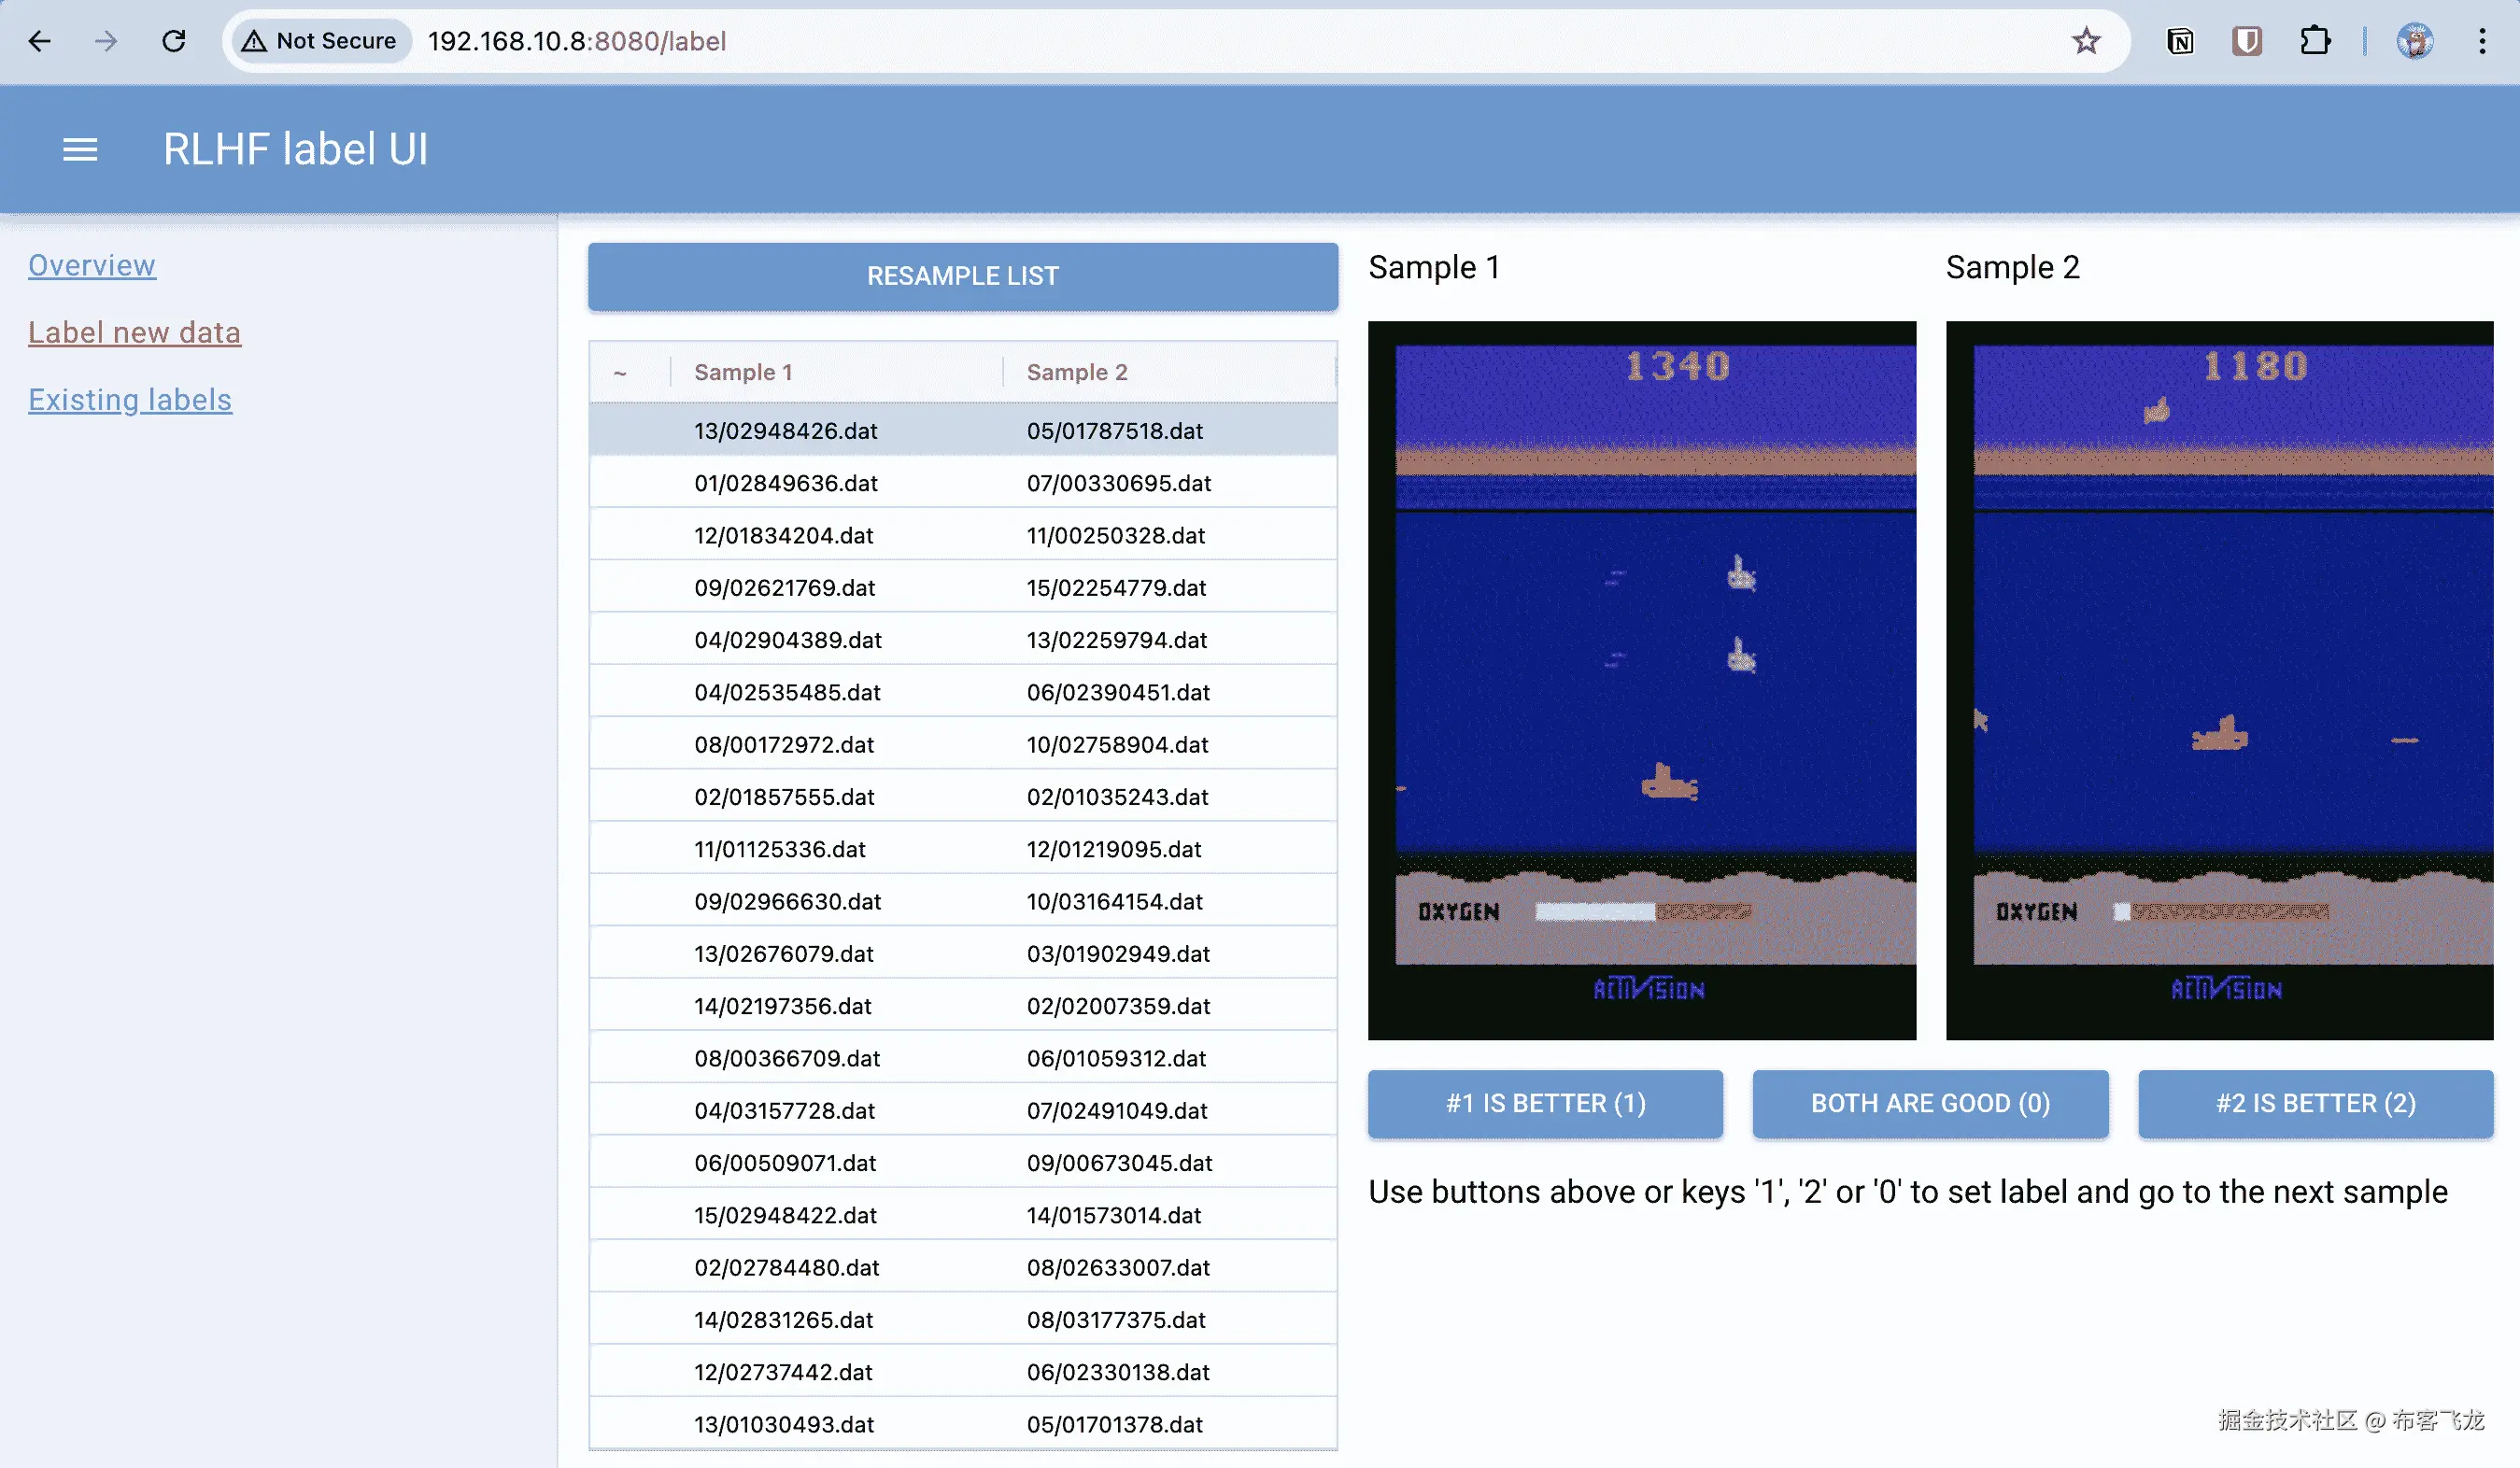
Task: Click the uBlock shield extension icon
Action: point(2246,41)
